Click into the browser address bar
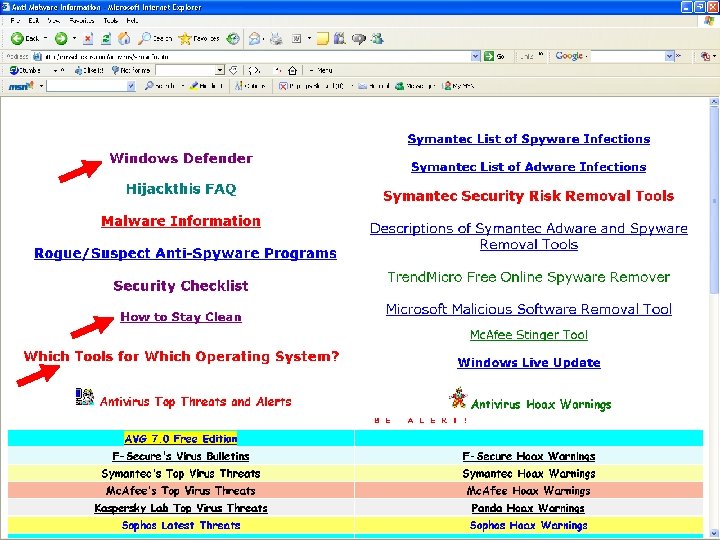The image size is (720, 540). tap(256, 56)
